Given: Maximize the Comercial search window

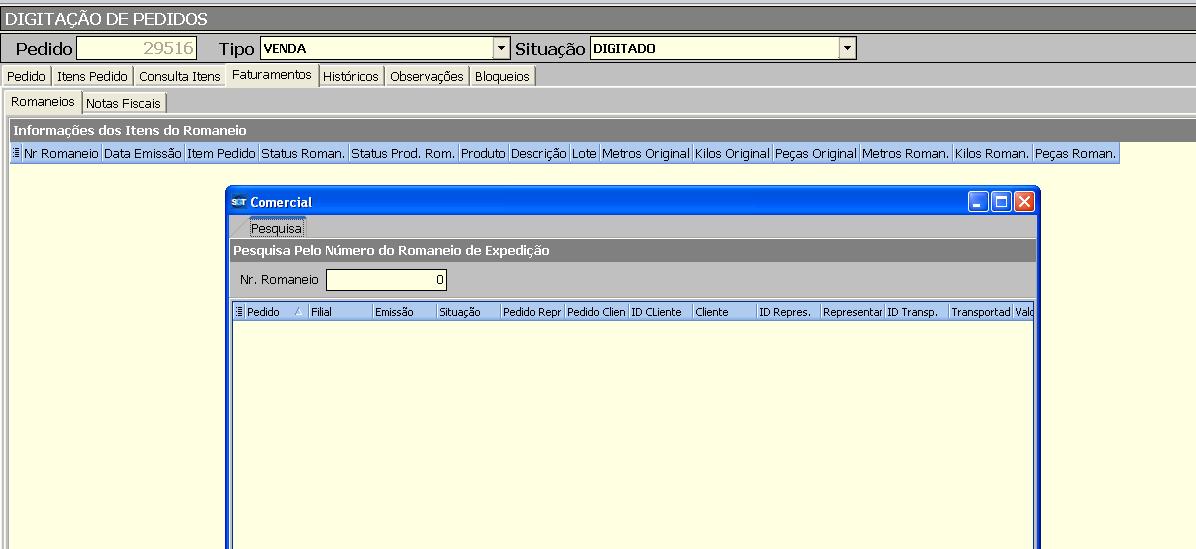Looking at the screenshot, I should tap(1001, 202).
